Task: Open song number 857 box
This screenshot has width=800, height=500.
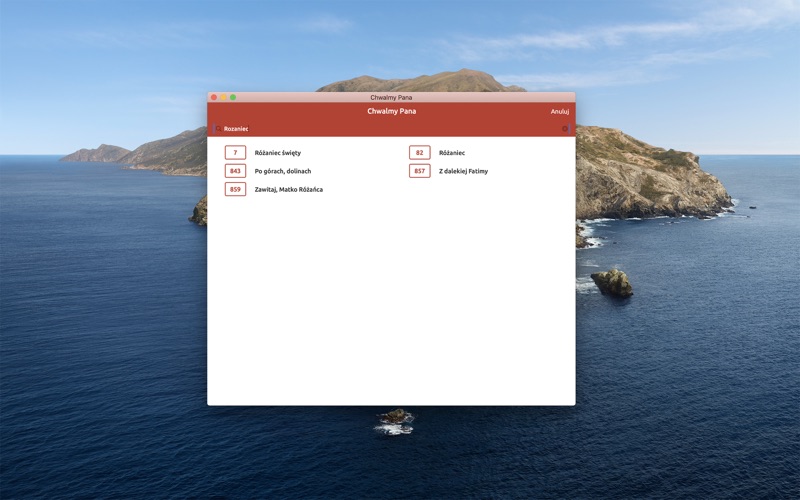Action: [419, 171]
